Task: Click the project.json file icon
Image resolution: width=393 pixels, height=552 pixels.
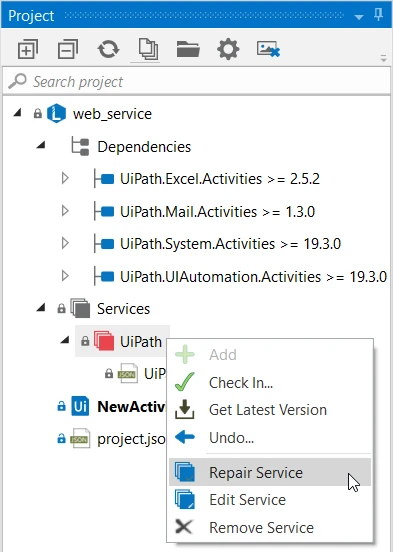Action: pyautogui.click(x=80, y=439)
